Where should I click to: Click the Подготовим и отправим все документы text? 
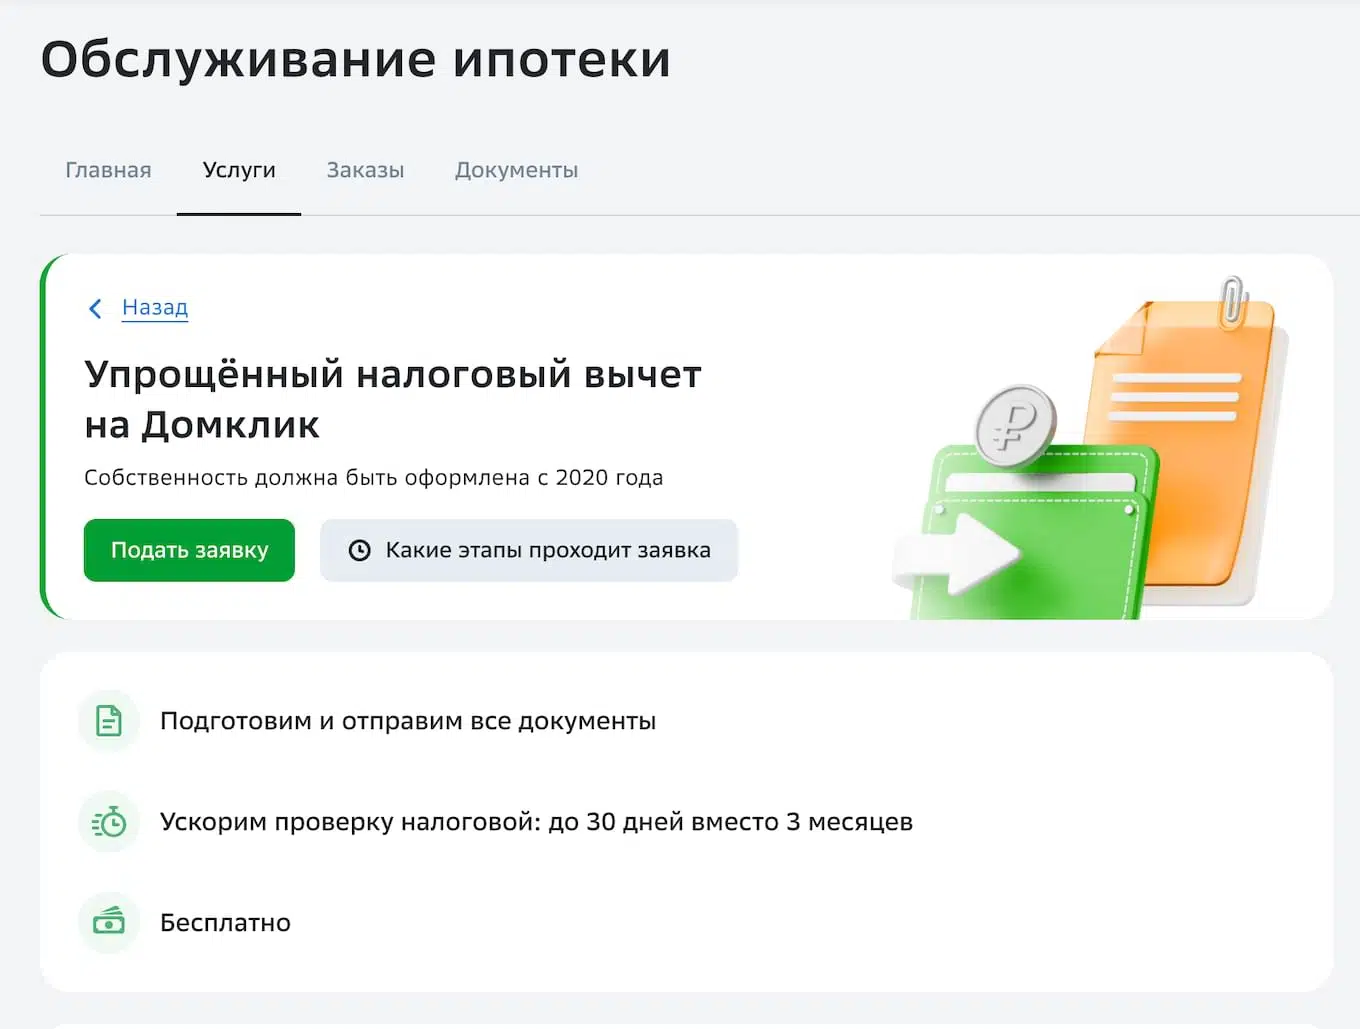click(x=408, y=721)
